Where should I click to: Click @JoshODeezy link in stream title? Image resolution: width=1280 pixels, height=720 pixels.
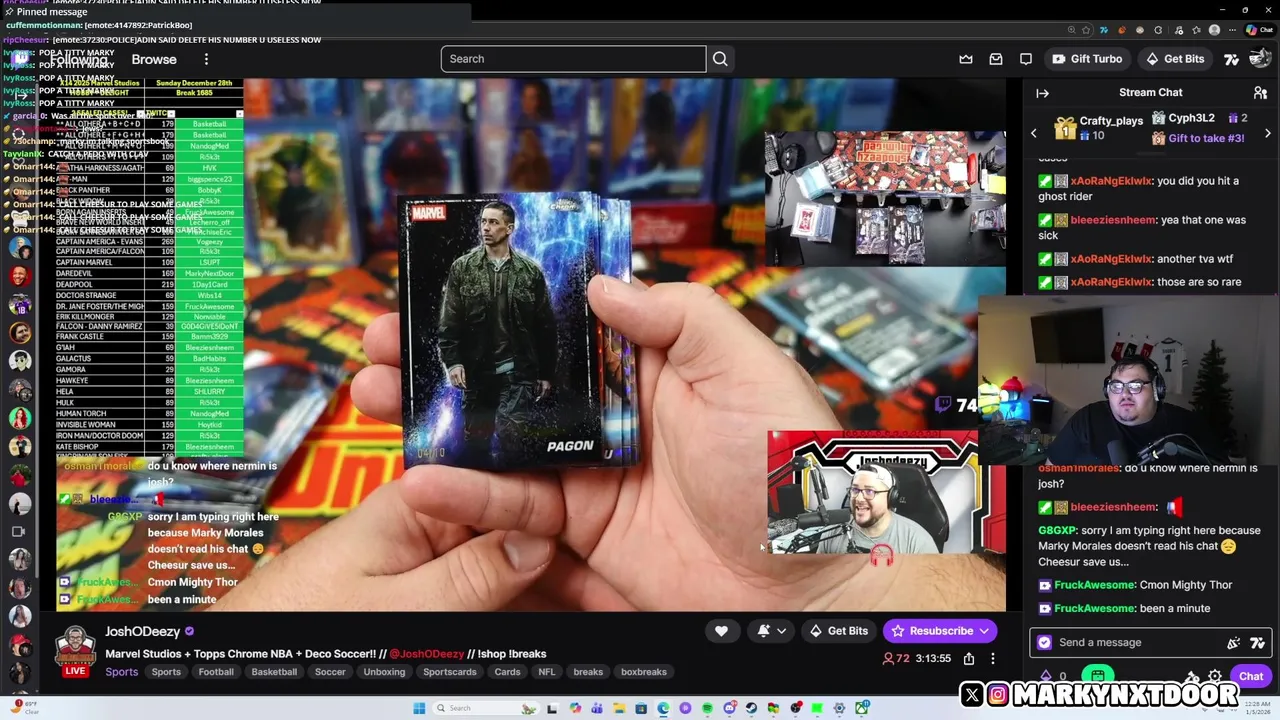[x=427, y=654]
